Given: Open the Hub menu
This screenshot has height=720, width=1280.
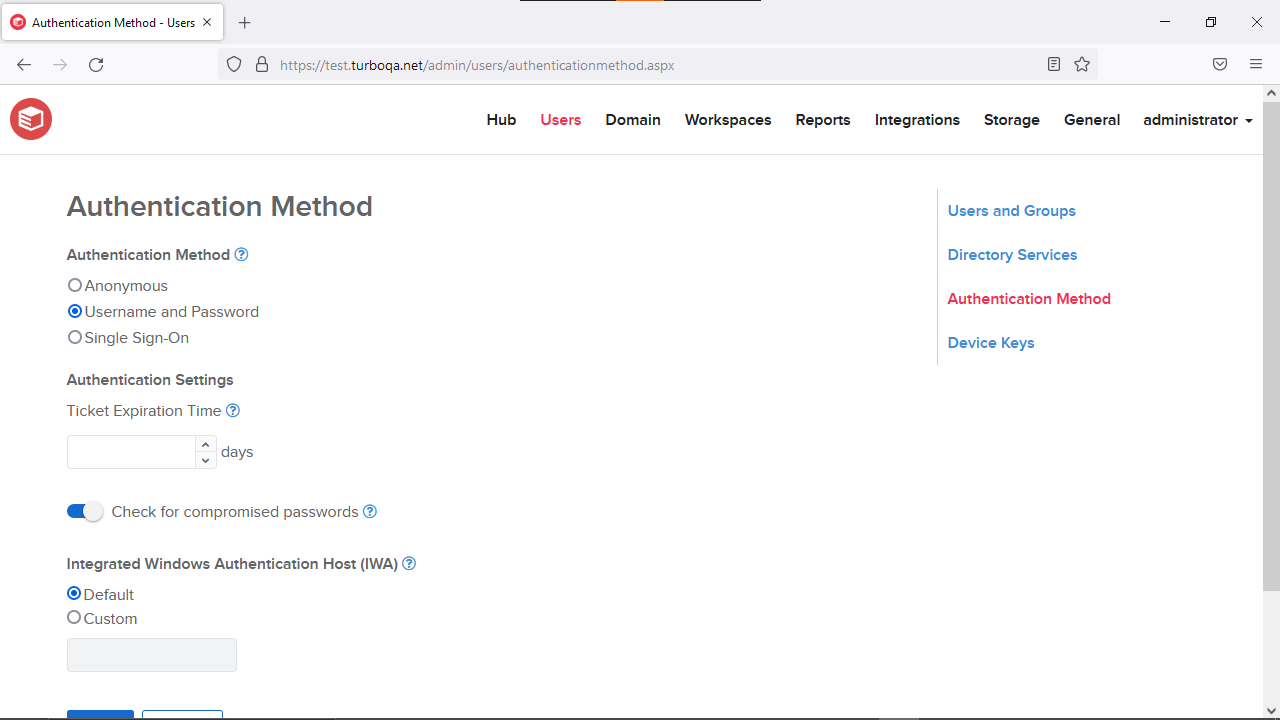Looking at the screenshot, I should pyautogui.click(x=501, y=120).
